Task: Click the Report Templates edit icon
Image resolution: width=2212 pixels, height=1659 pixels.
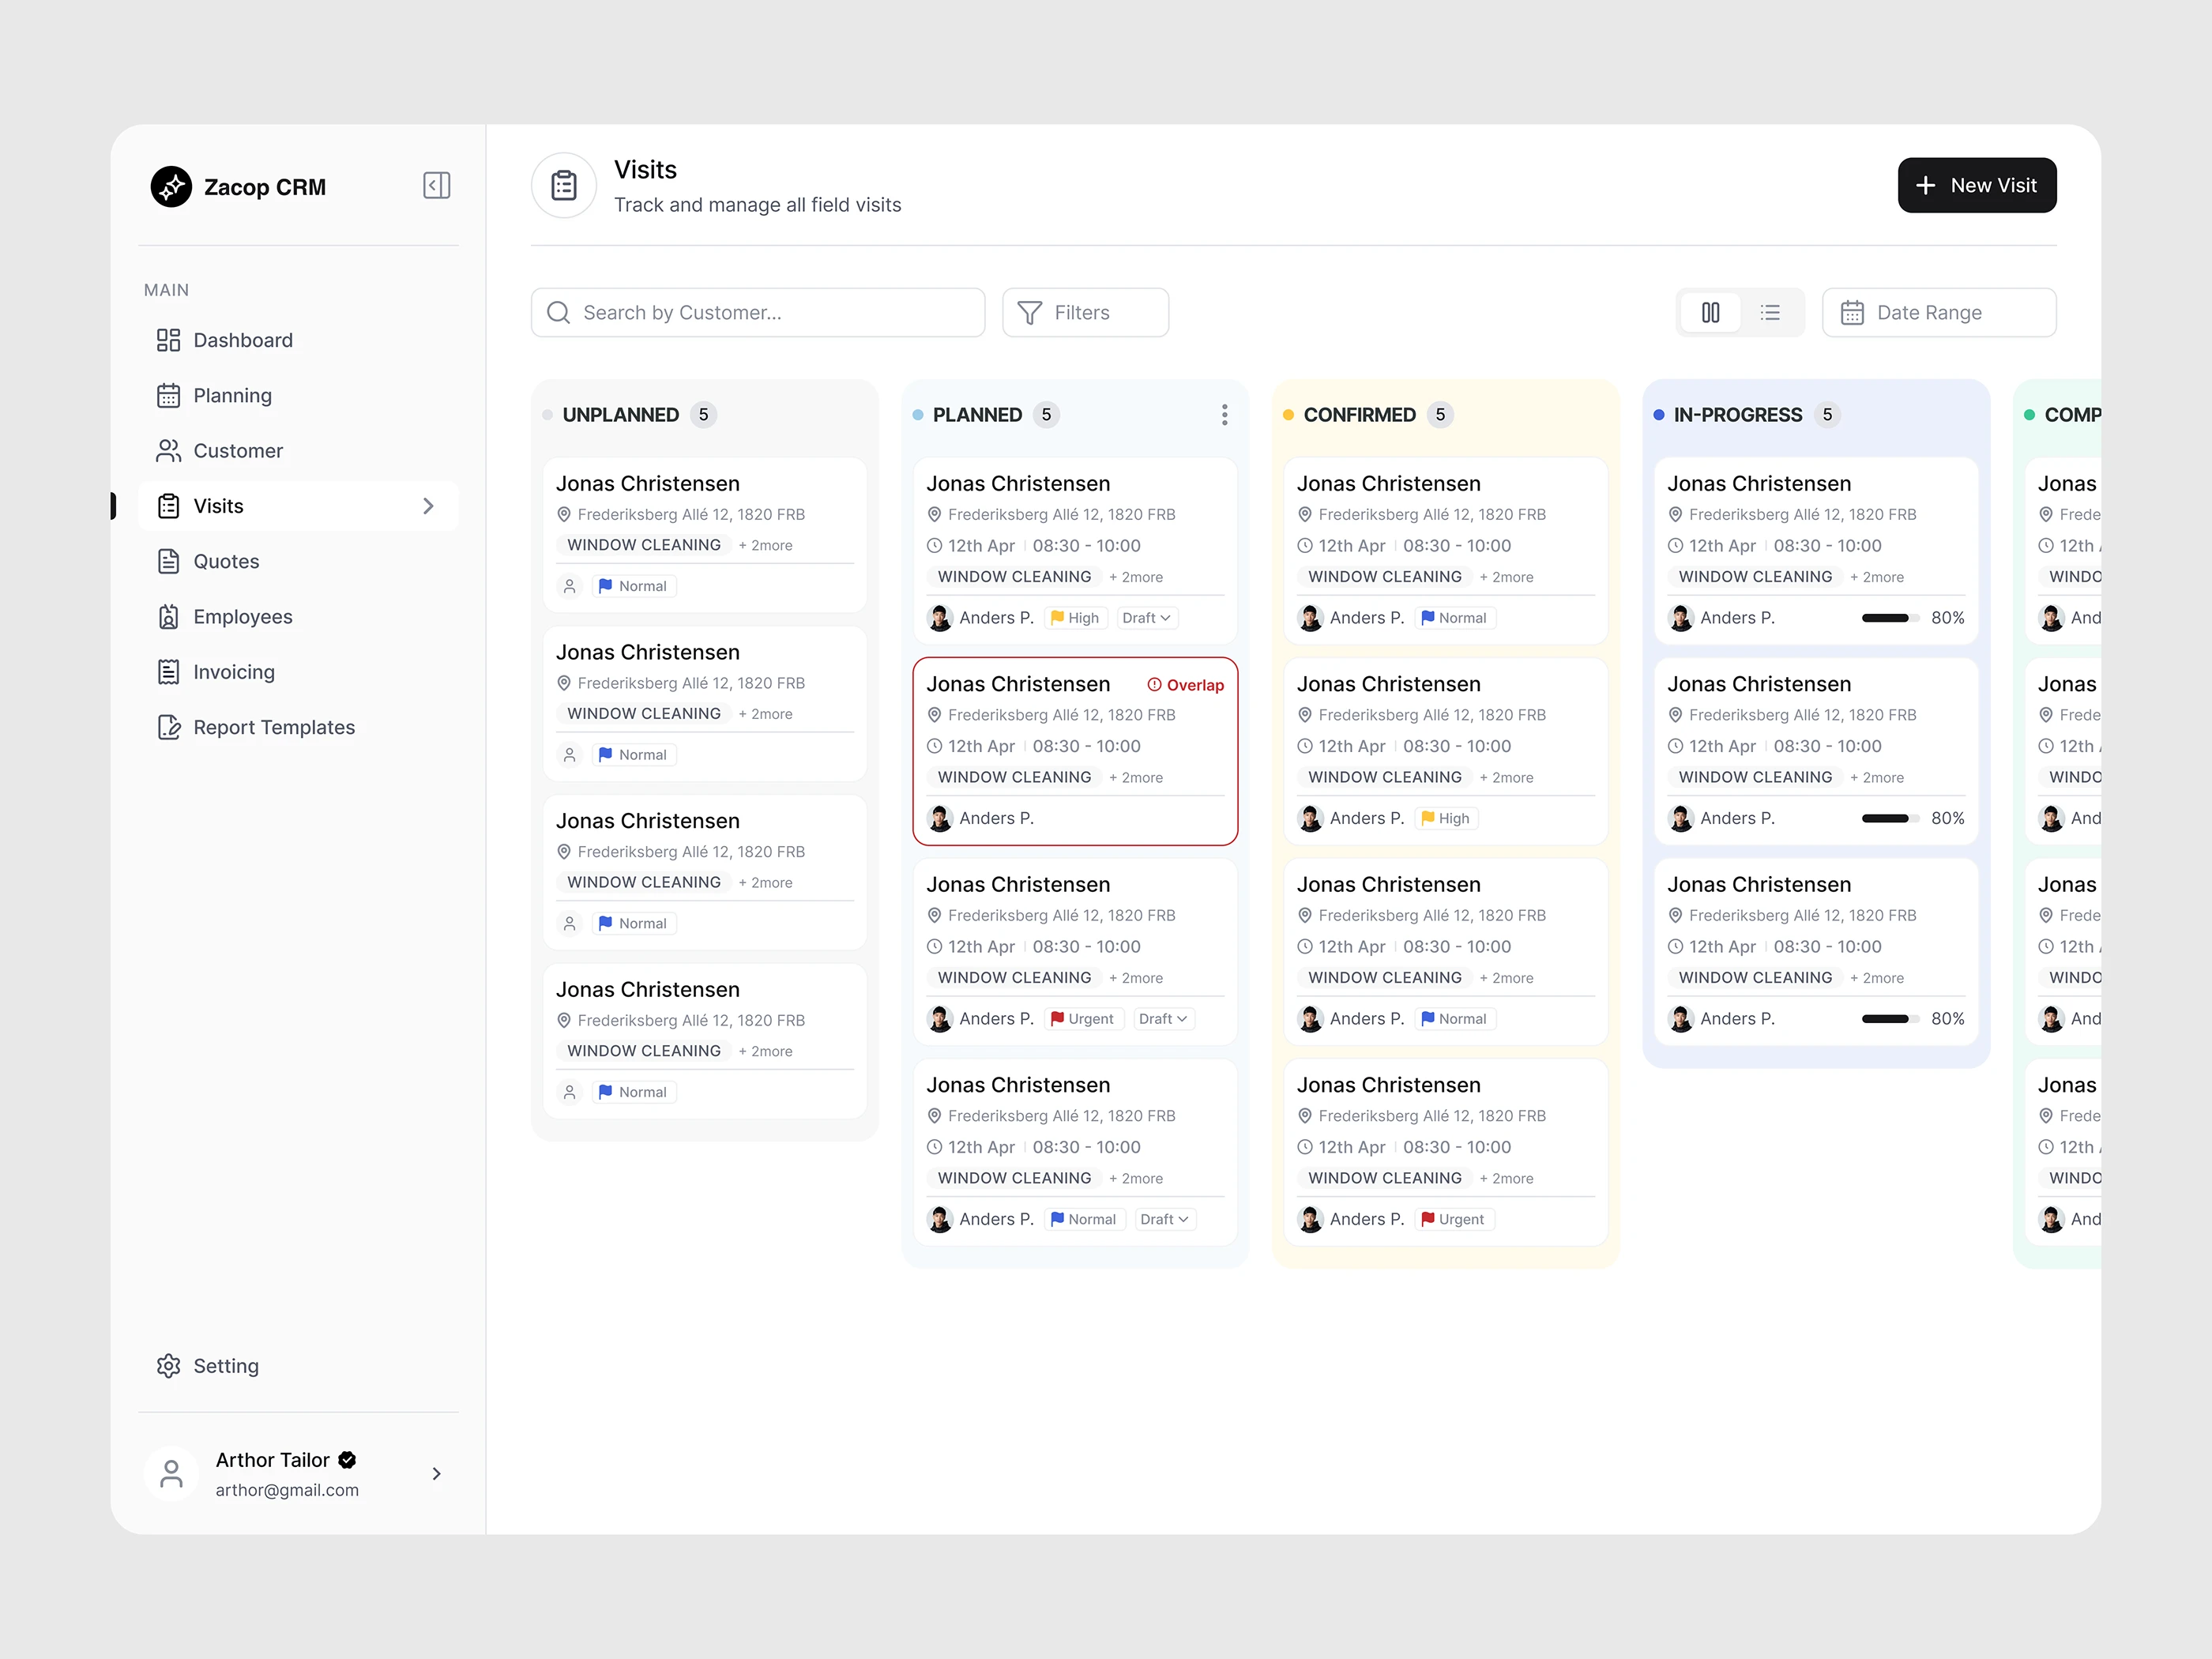Action: (168, 727)
